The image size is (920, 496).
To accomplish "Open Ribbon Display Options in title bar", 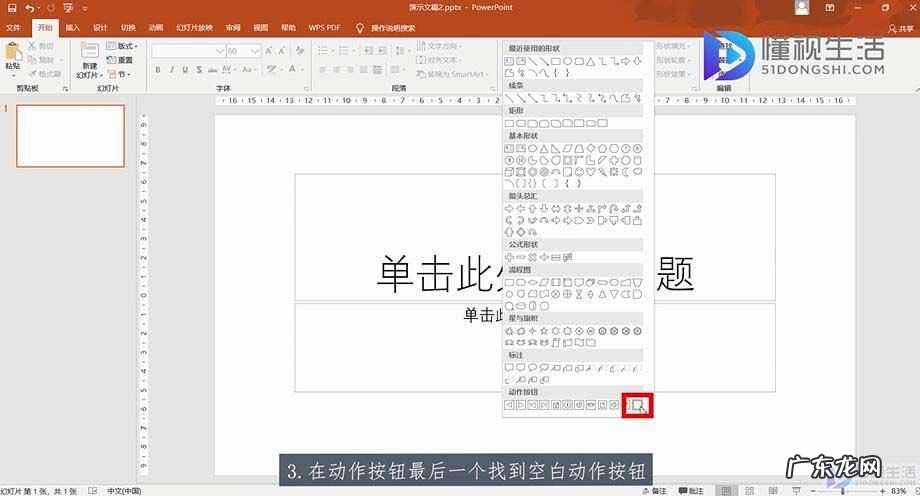I will click(830, 8).
